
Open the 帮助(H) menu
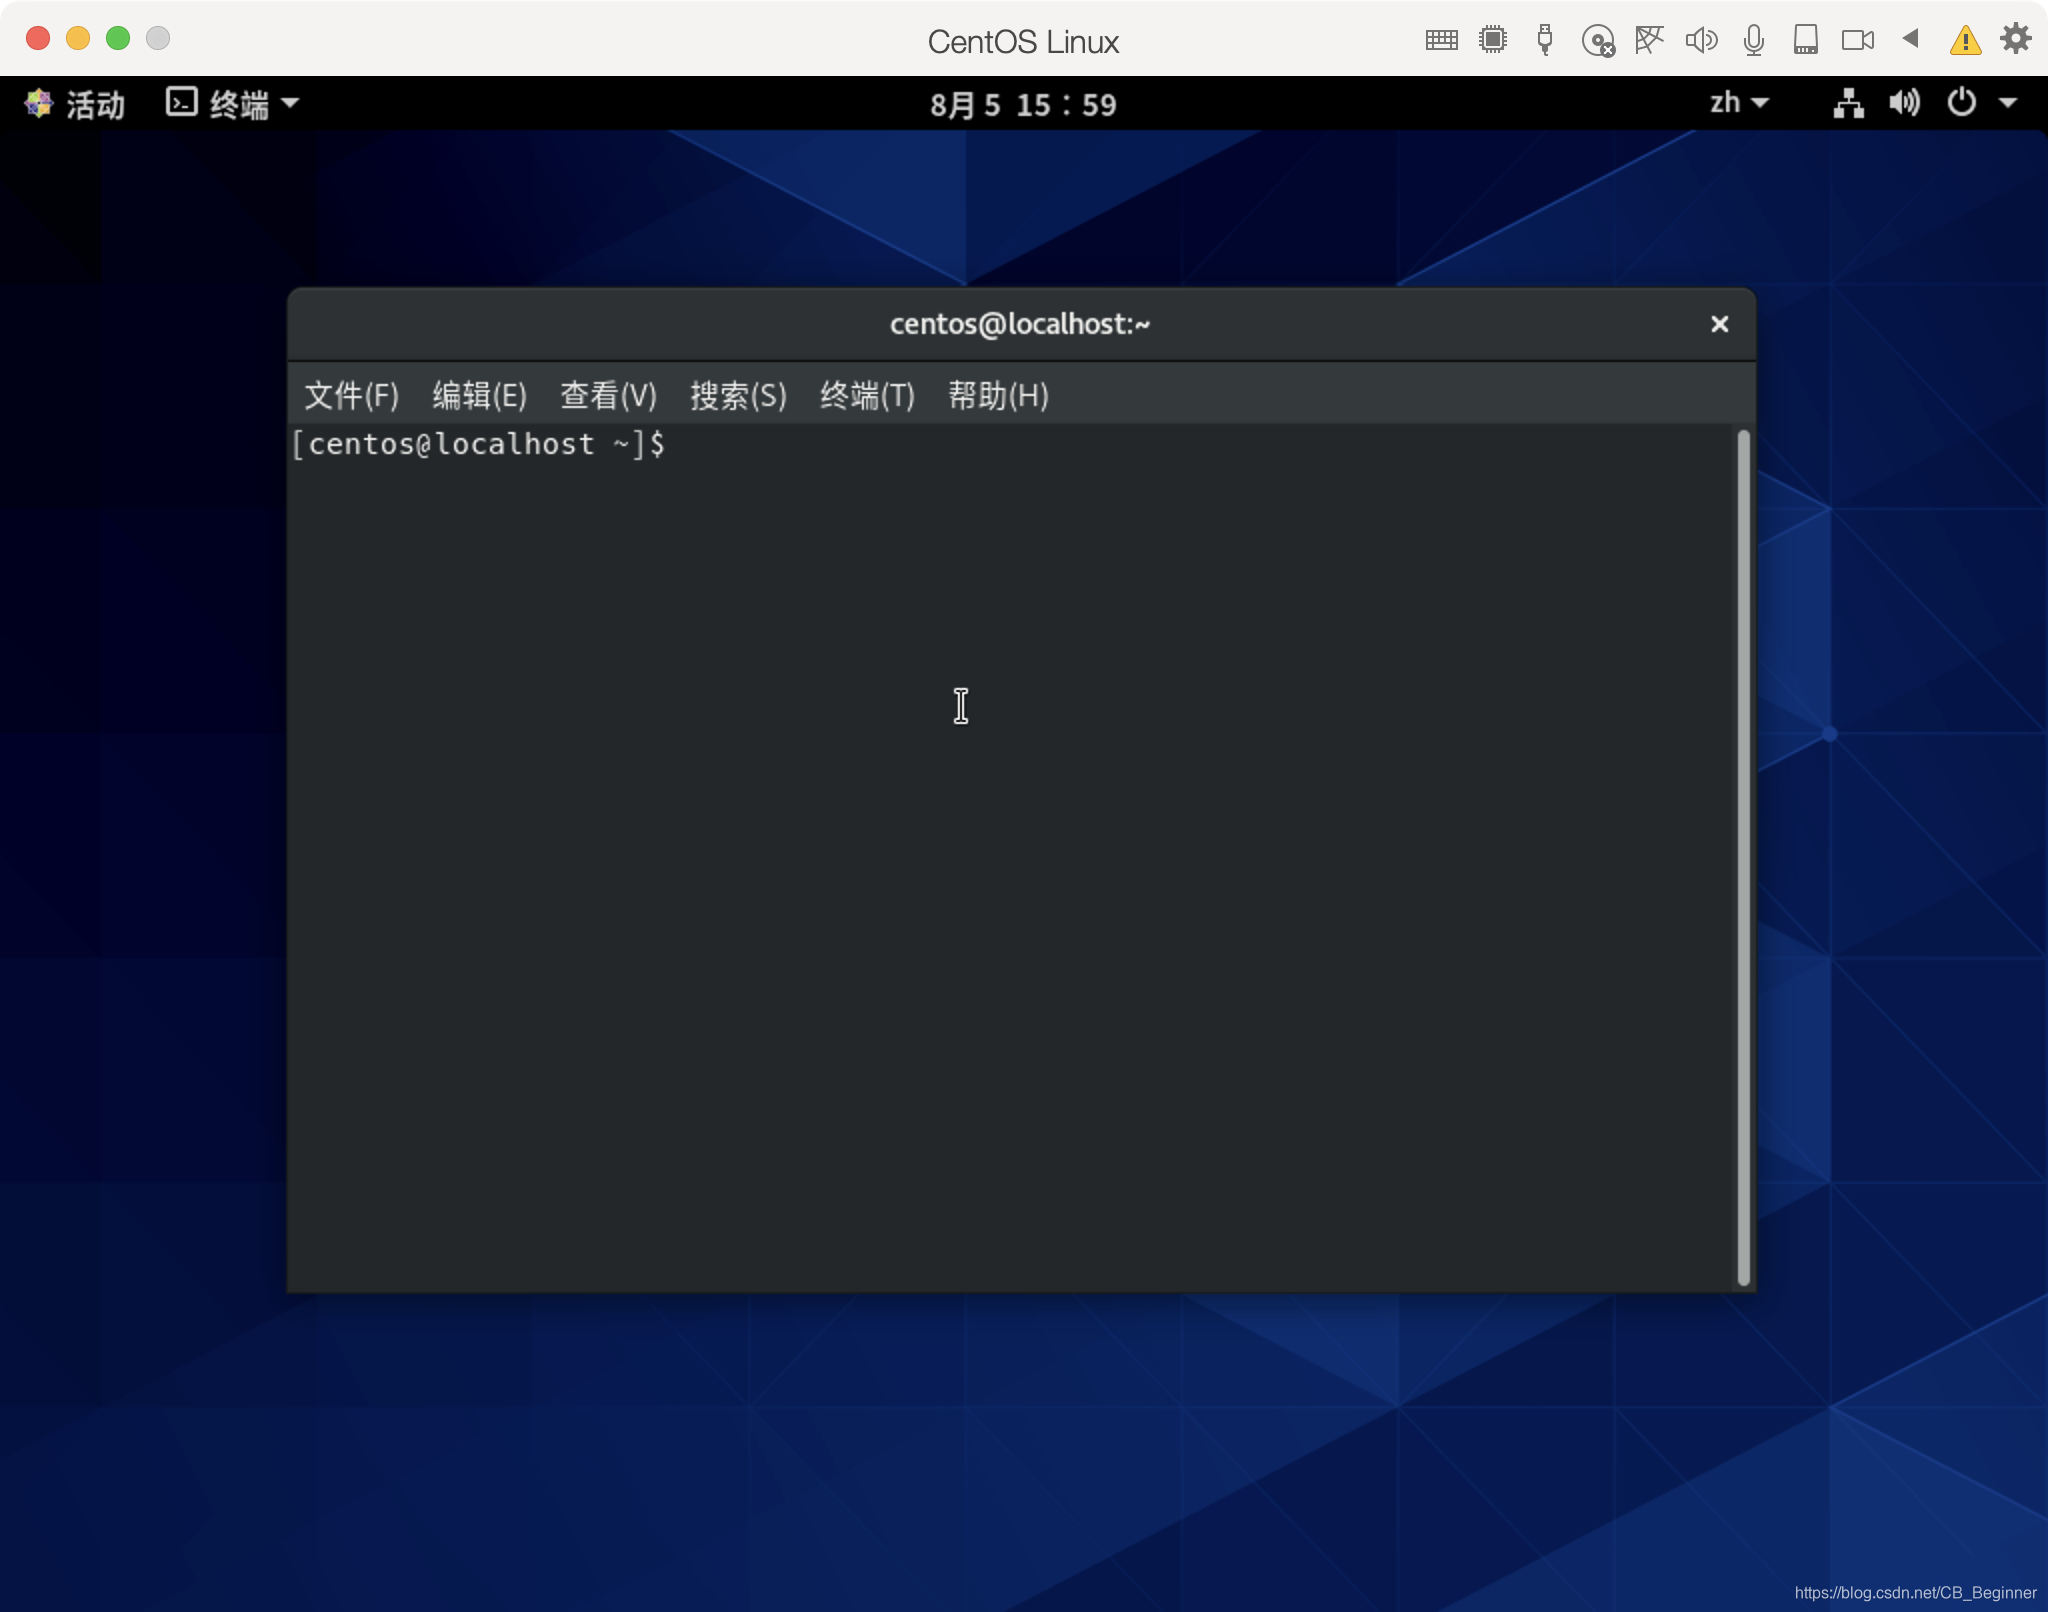998,396
